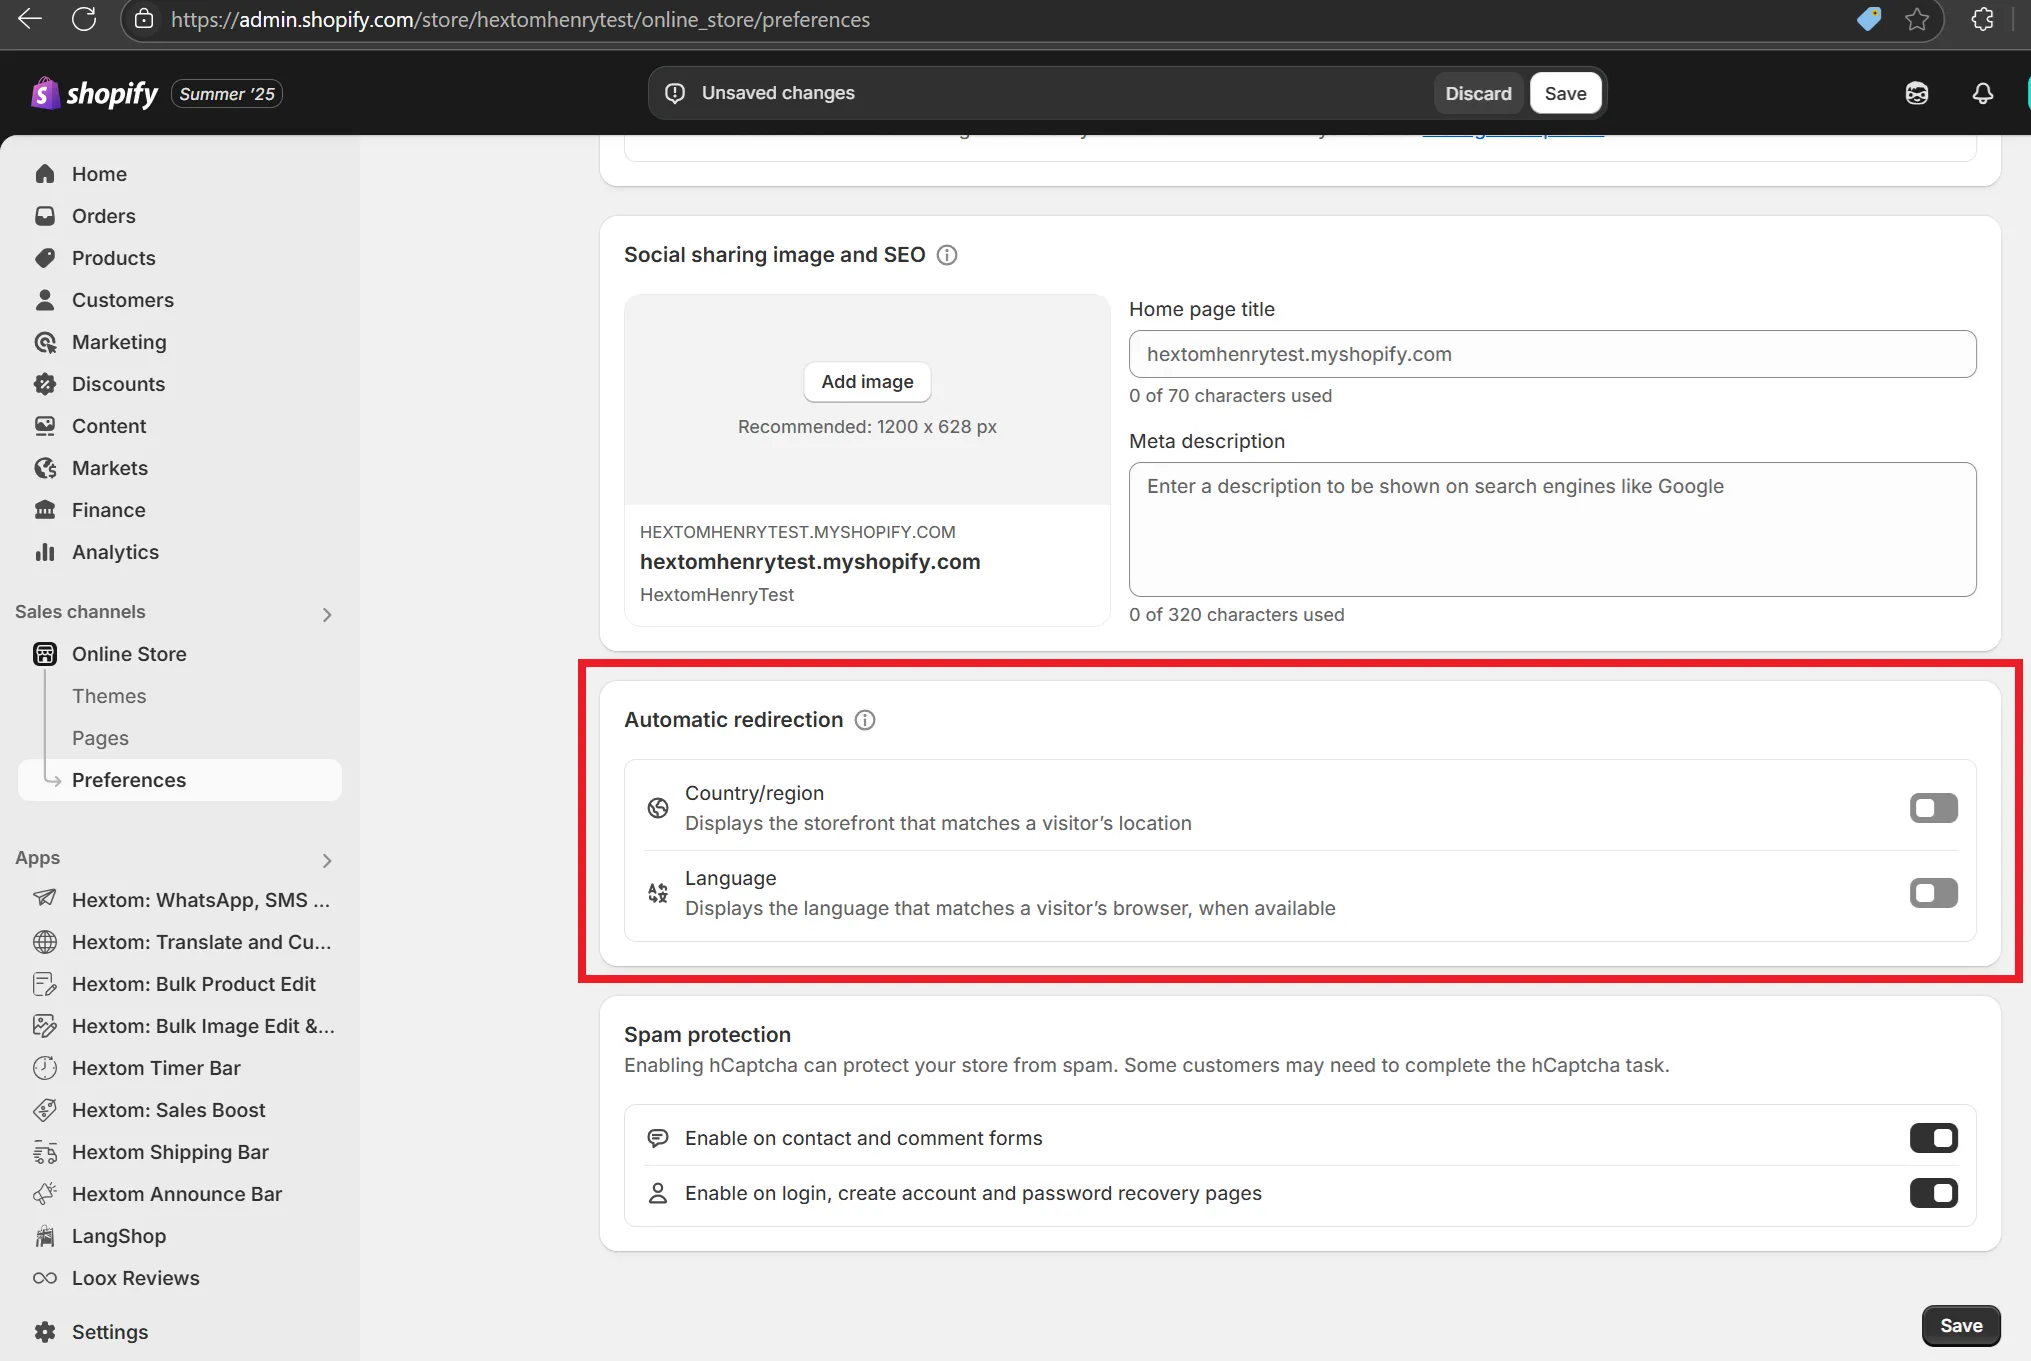This screenshot has height=1361, width=2031.
Task: Click the Unsaved changes label
Action: (778, 93)
